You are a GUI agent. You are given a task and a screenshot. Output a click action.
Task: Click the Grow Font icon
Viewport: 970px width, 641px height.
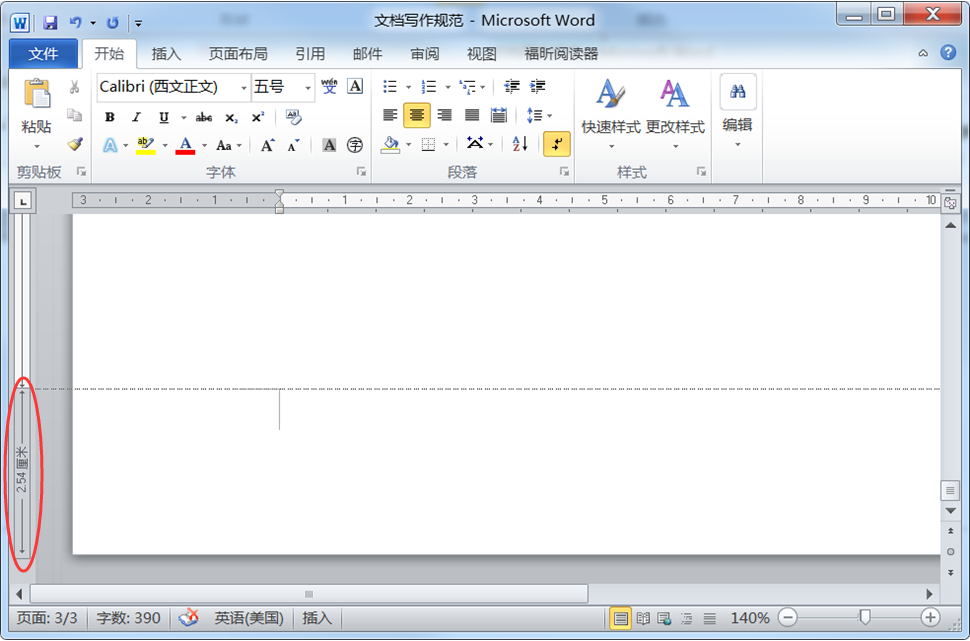pyautogui.click(x=267, y=145)
